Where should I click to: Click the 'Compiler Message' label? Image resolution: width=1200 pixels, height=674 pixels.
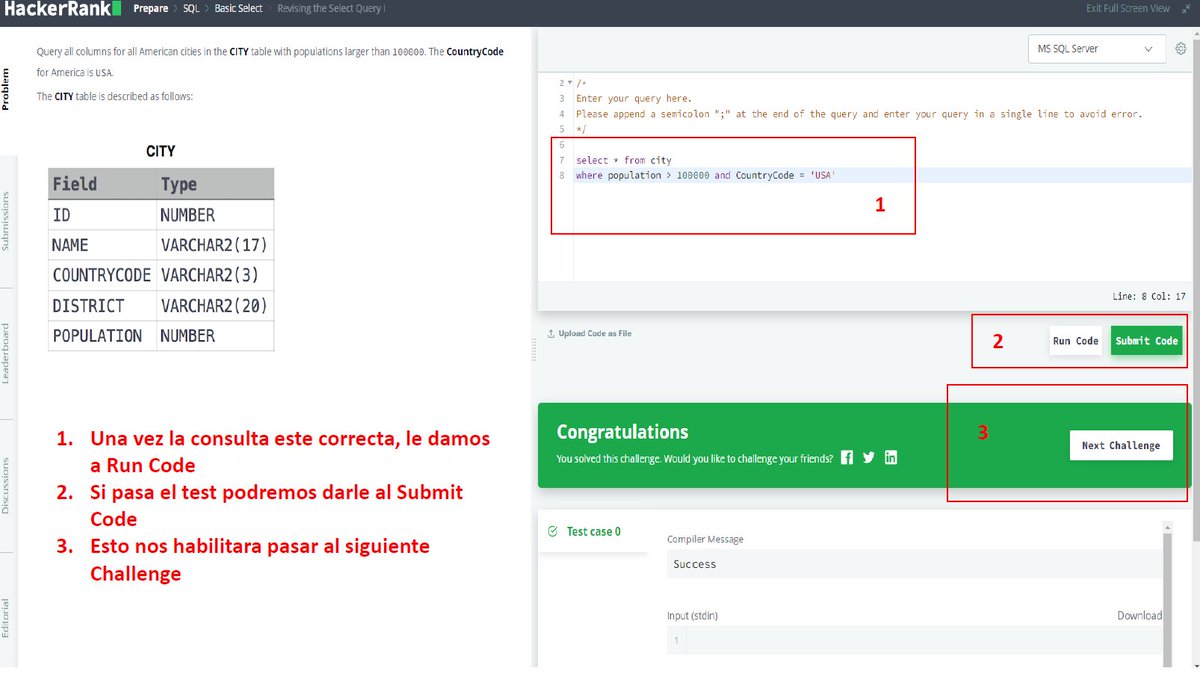[705, 540]
